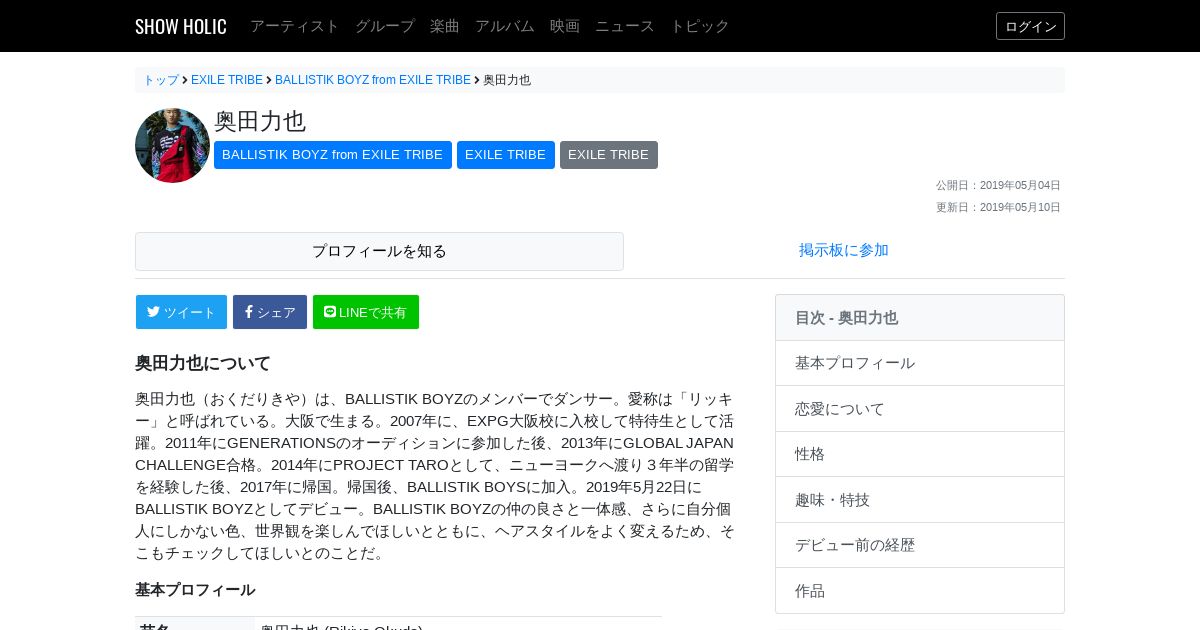The image size is (1200, 630).
Task: Click the blue EXILE TRIBE tag
Action: pos(506,155)
